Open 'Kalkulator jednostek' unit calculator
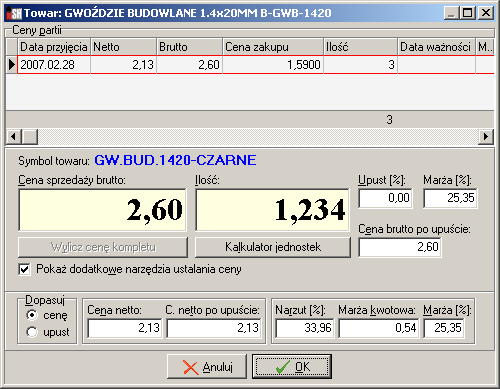This screenshot has width=500, height=389. (273, 247)
